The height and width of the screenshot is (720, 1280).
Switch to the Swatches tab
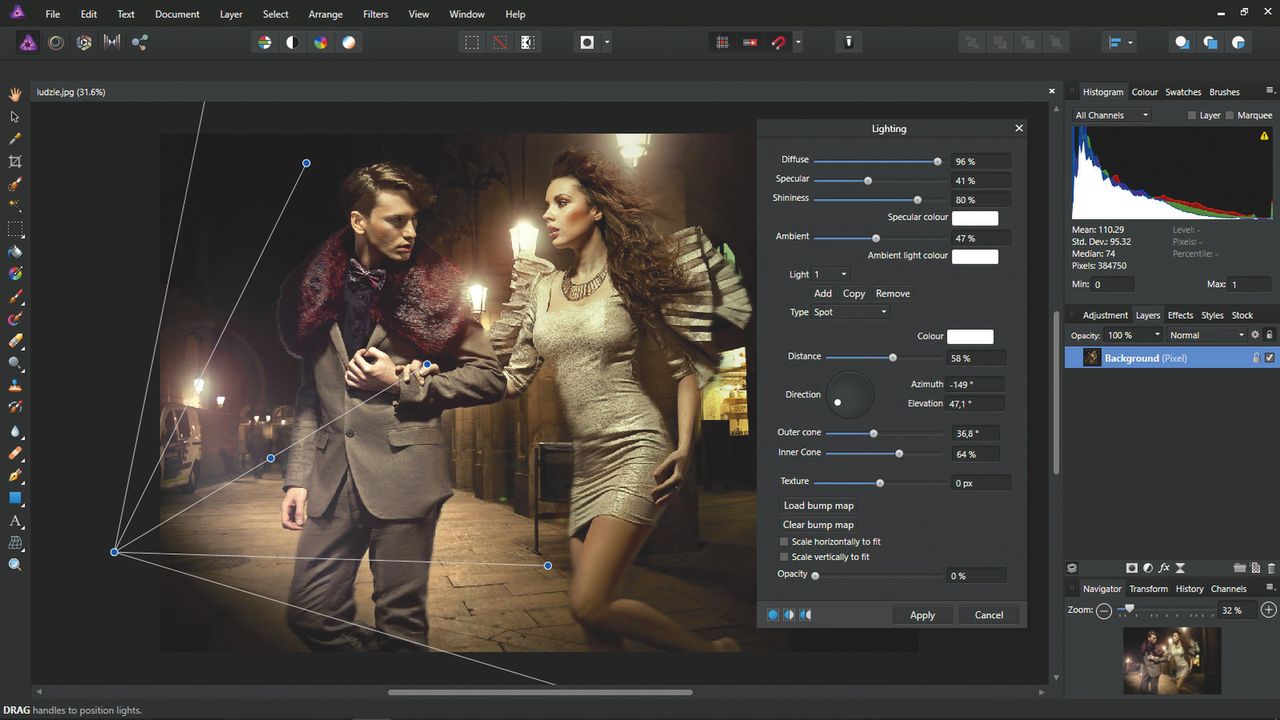(x=1183, y=92)
